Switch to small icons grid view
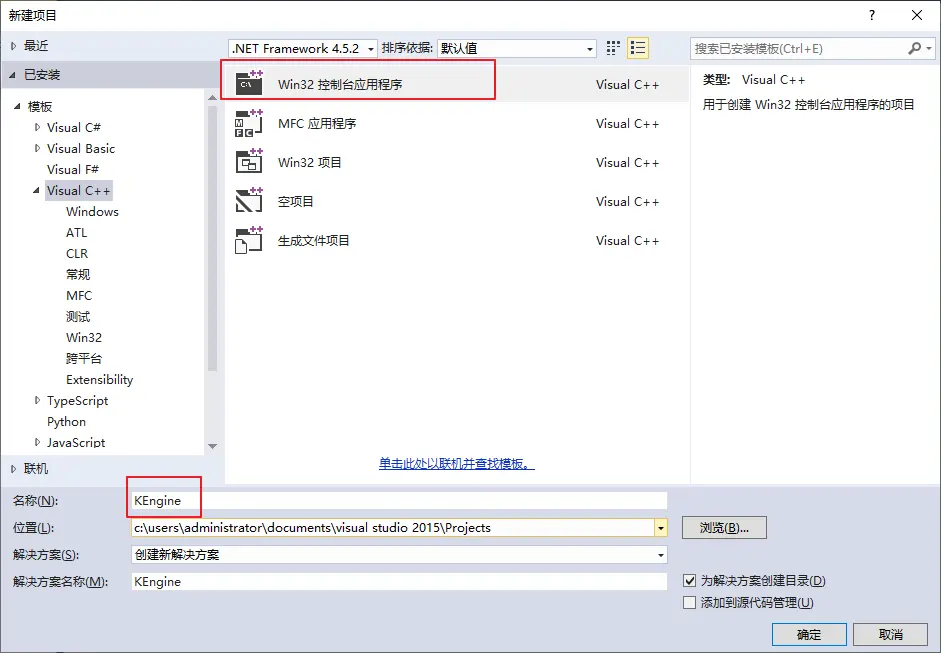Image resolution: width=941 pixels, height=653 pixels. tap(613, 48)
